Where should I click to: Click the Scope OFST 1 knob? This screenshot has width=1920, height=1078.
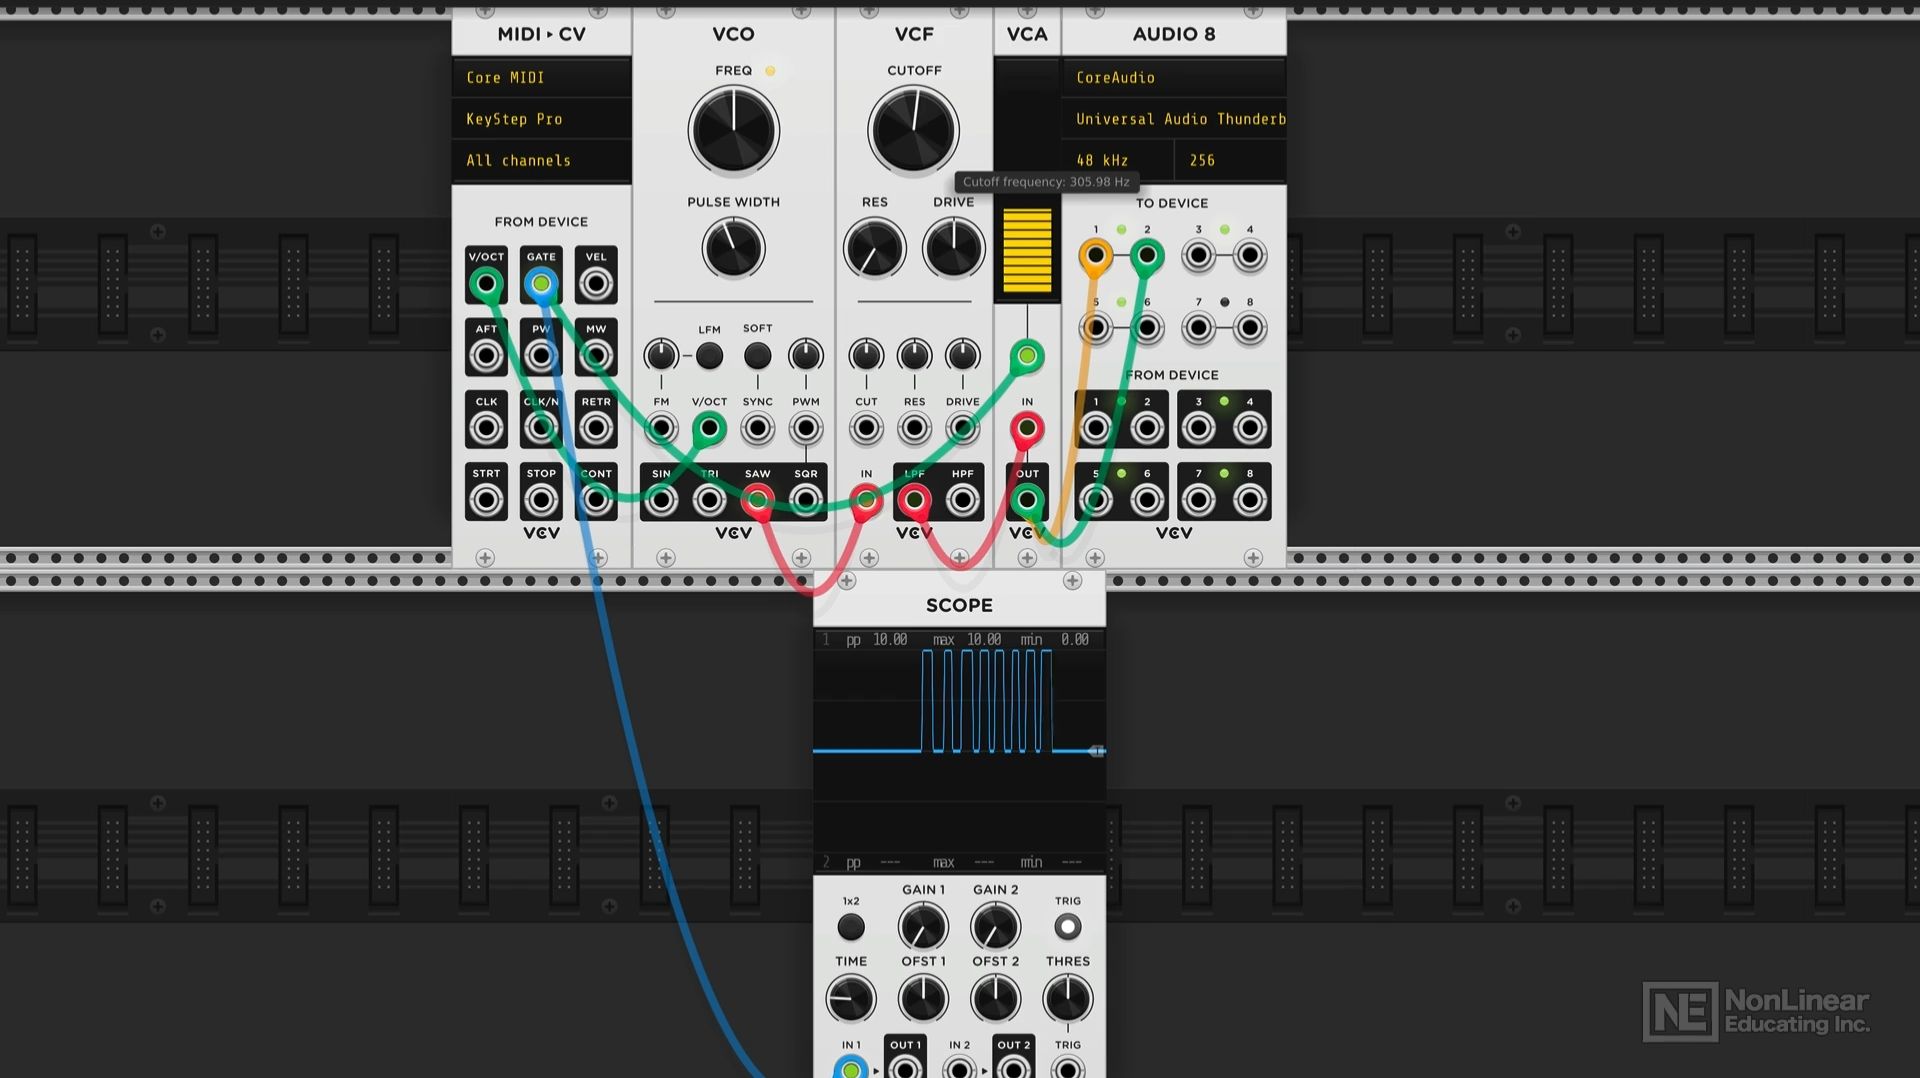923,999
